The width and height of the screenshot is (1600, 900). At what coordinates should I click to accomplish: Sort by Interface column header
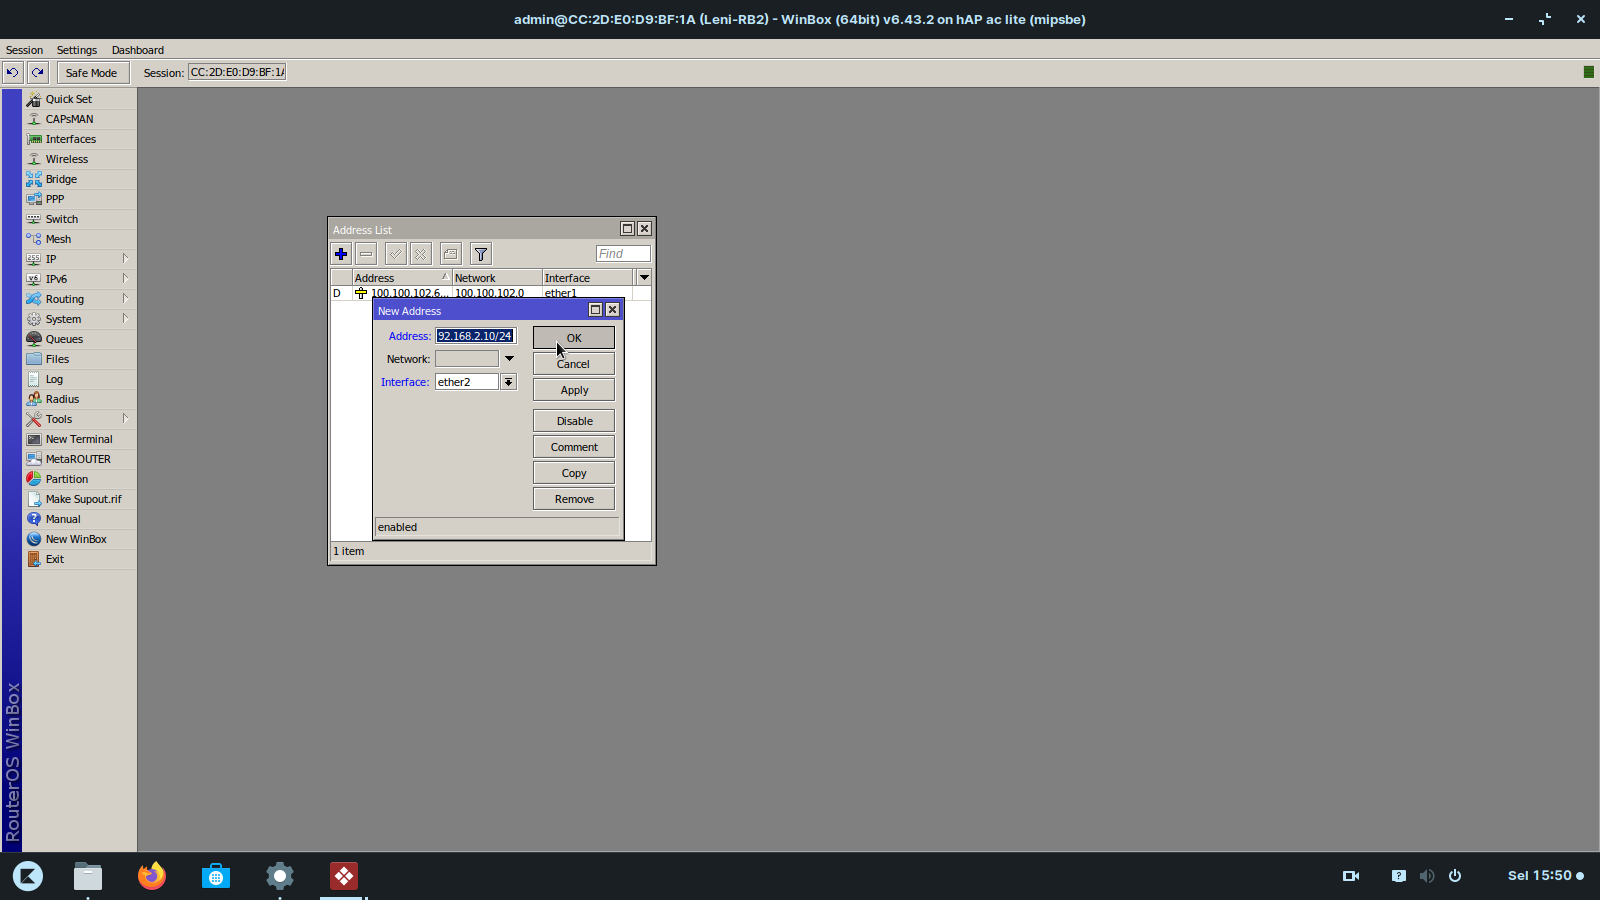coord(588,278)
